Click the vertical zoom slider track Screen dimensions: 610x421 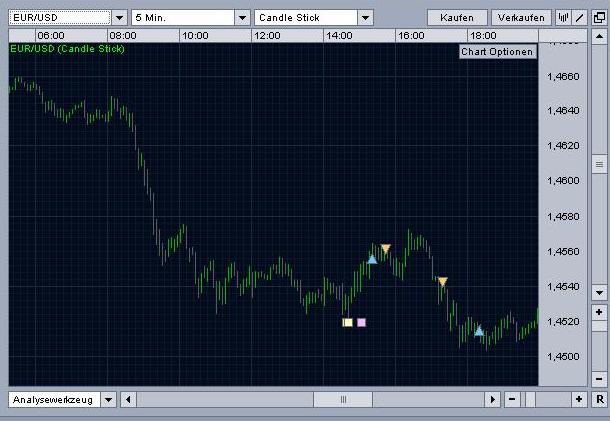599,346
